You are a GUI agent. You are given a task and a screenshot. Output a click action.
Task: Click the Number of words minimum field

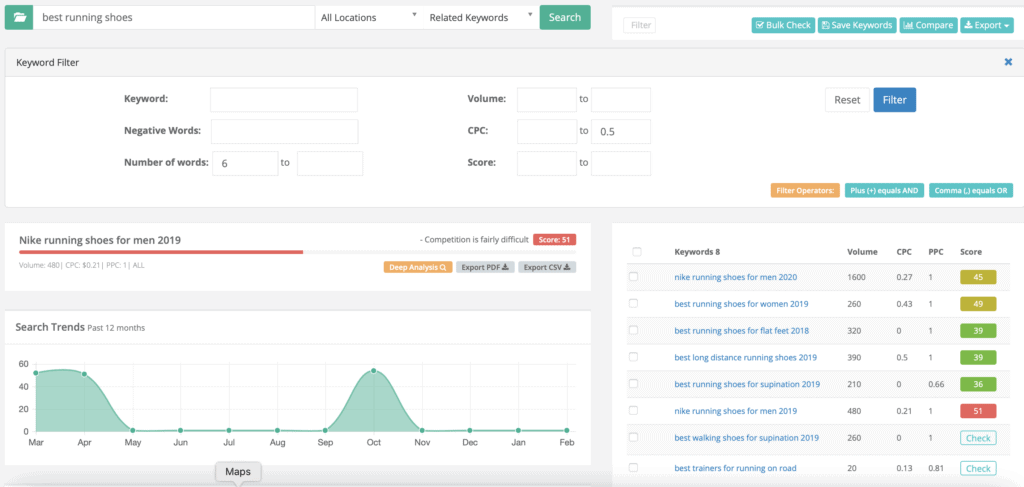246,163
